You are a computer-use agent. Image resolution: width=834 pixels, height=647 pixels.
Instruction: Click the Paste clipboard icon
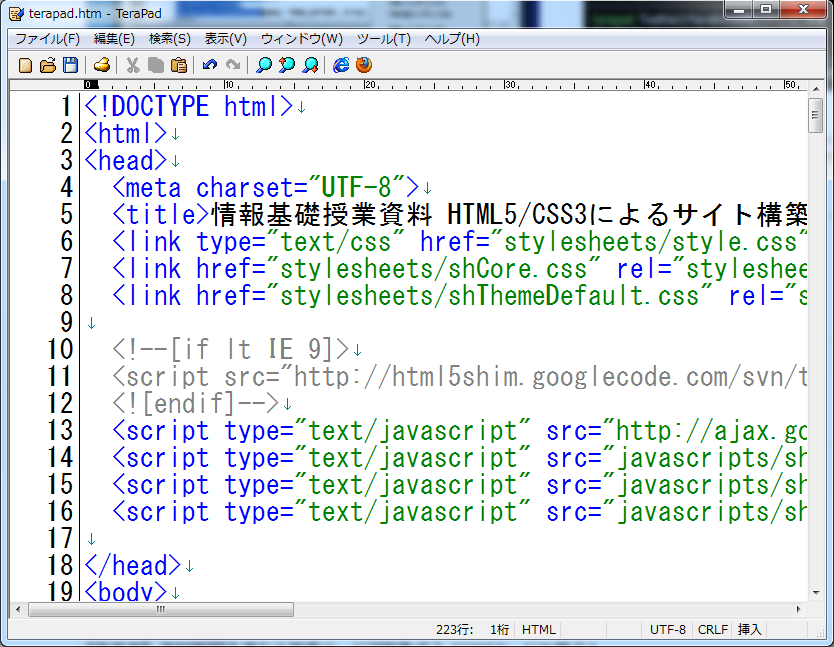click(x=178, y=65)
